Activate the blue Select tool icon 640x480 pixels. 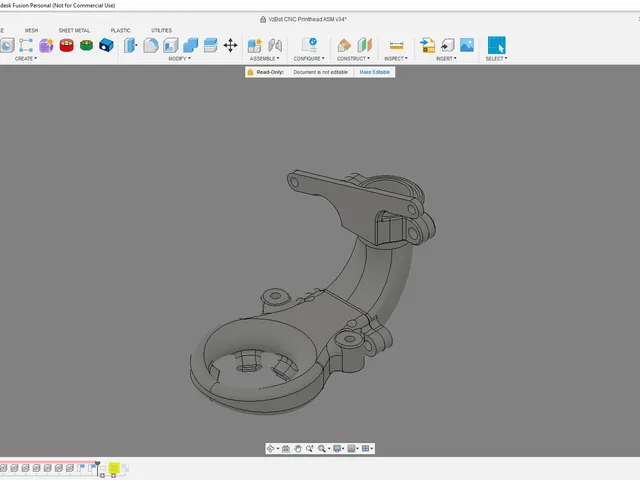497,45
